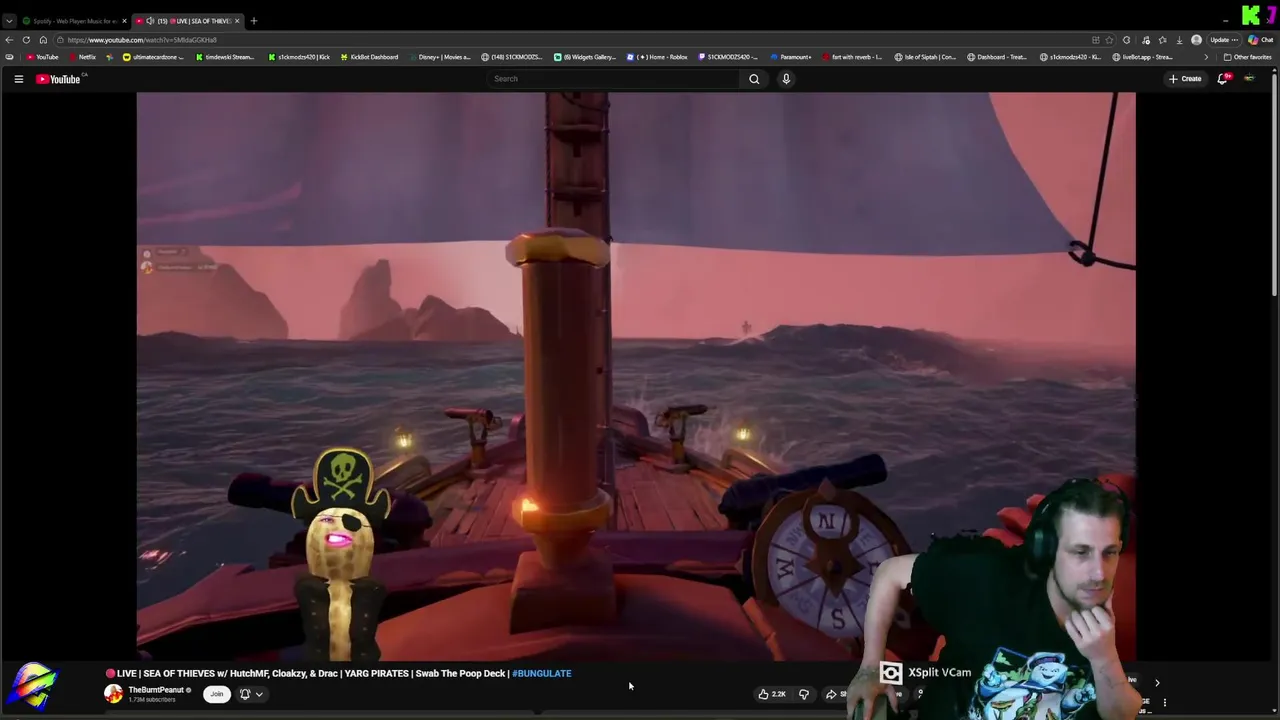This screenshot has height=720, width=1280.
Task: Open TheBurntPeanut channel avatar
Action: tap(114, 694)
